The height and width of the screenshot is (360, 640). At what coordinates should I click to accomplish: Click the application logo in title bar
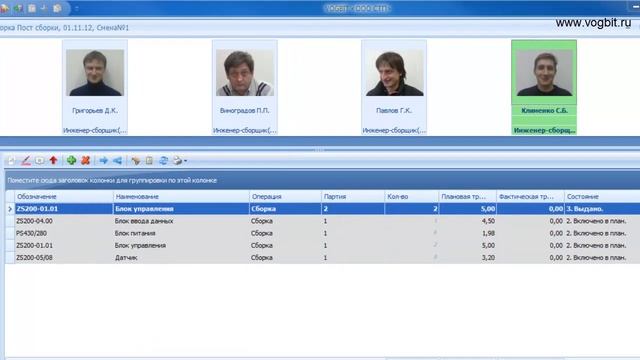point(4,8)
